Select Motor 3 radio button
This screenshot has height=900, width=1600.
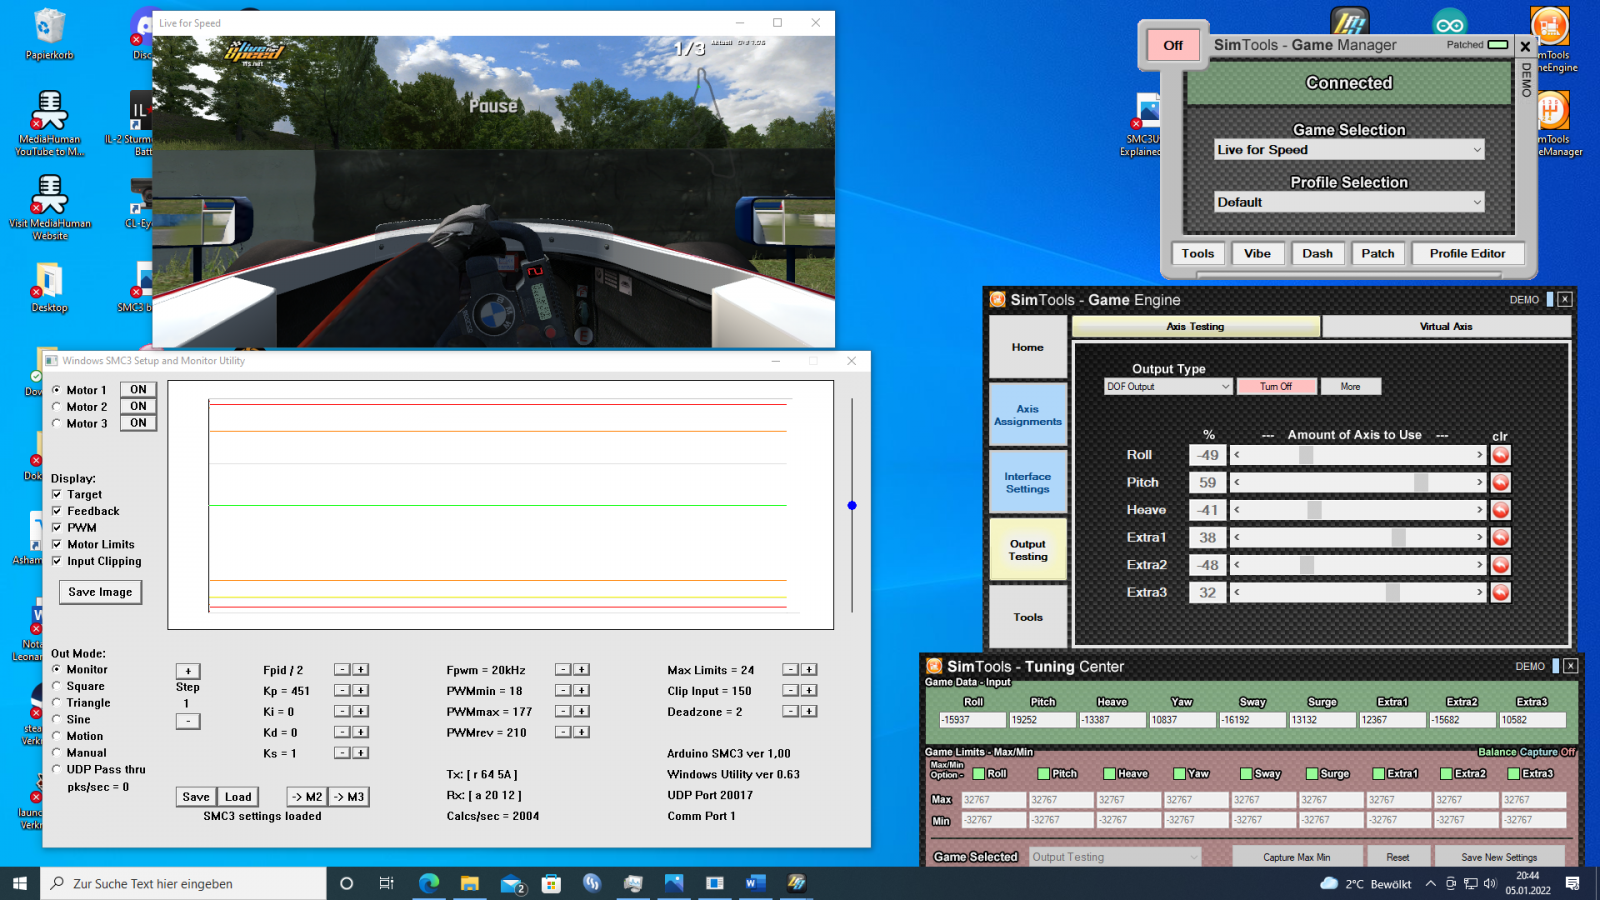click(x=56, y=423)
